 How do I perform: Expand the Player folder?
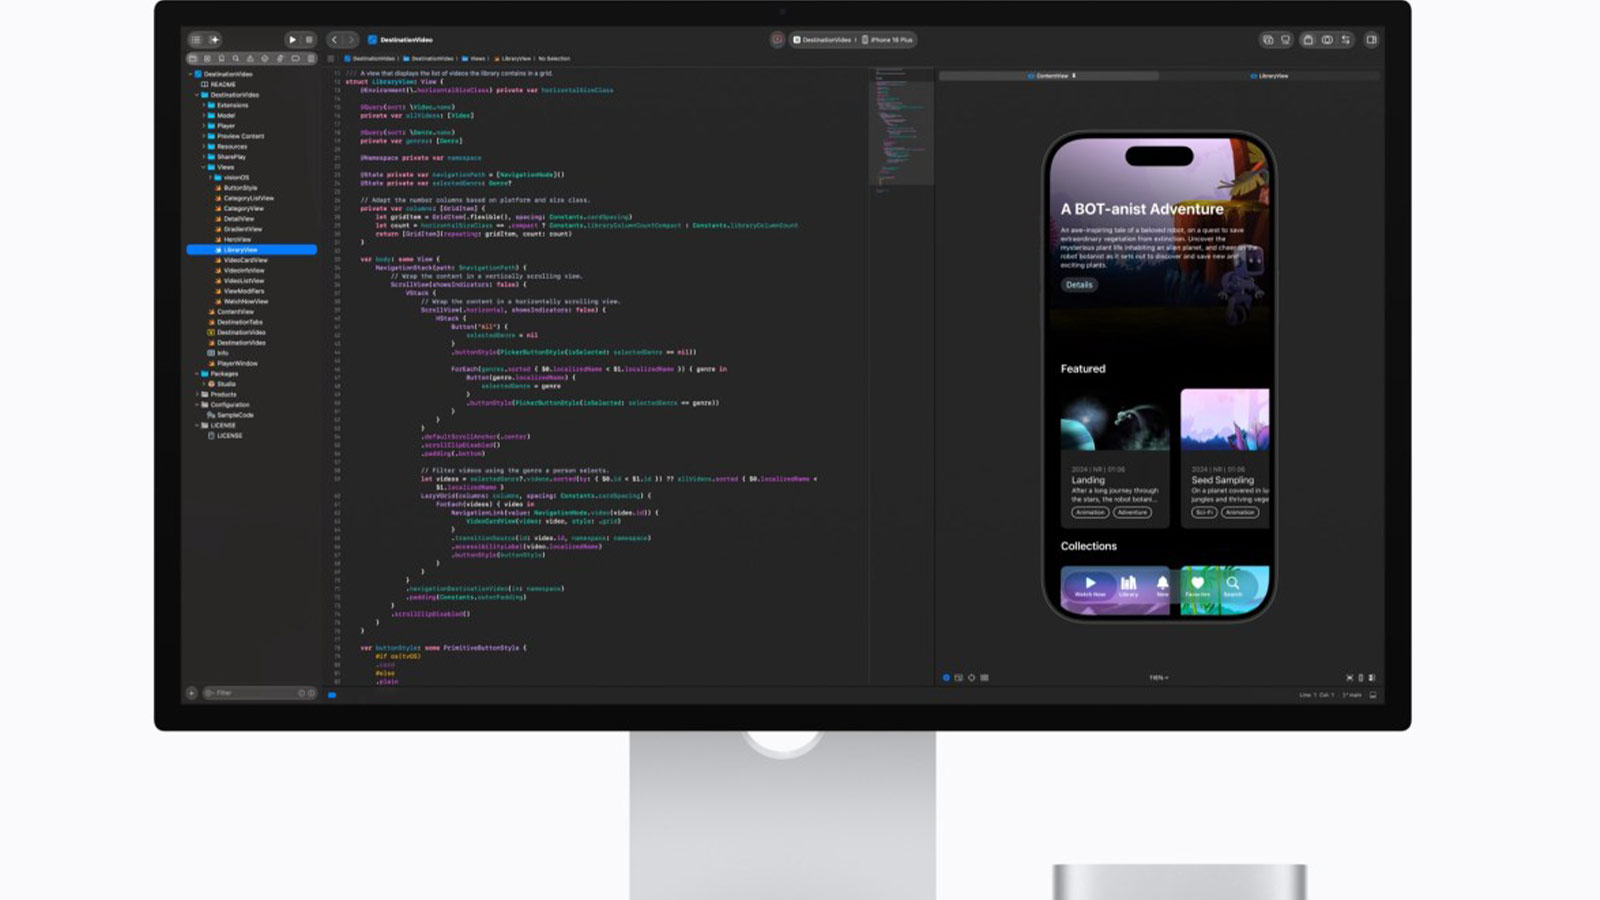[204, 126]
